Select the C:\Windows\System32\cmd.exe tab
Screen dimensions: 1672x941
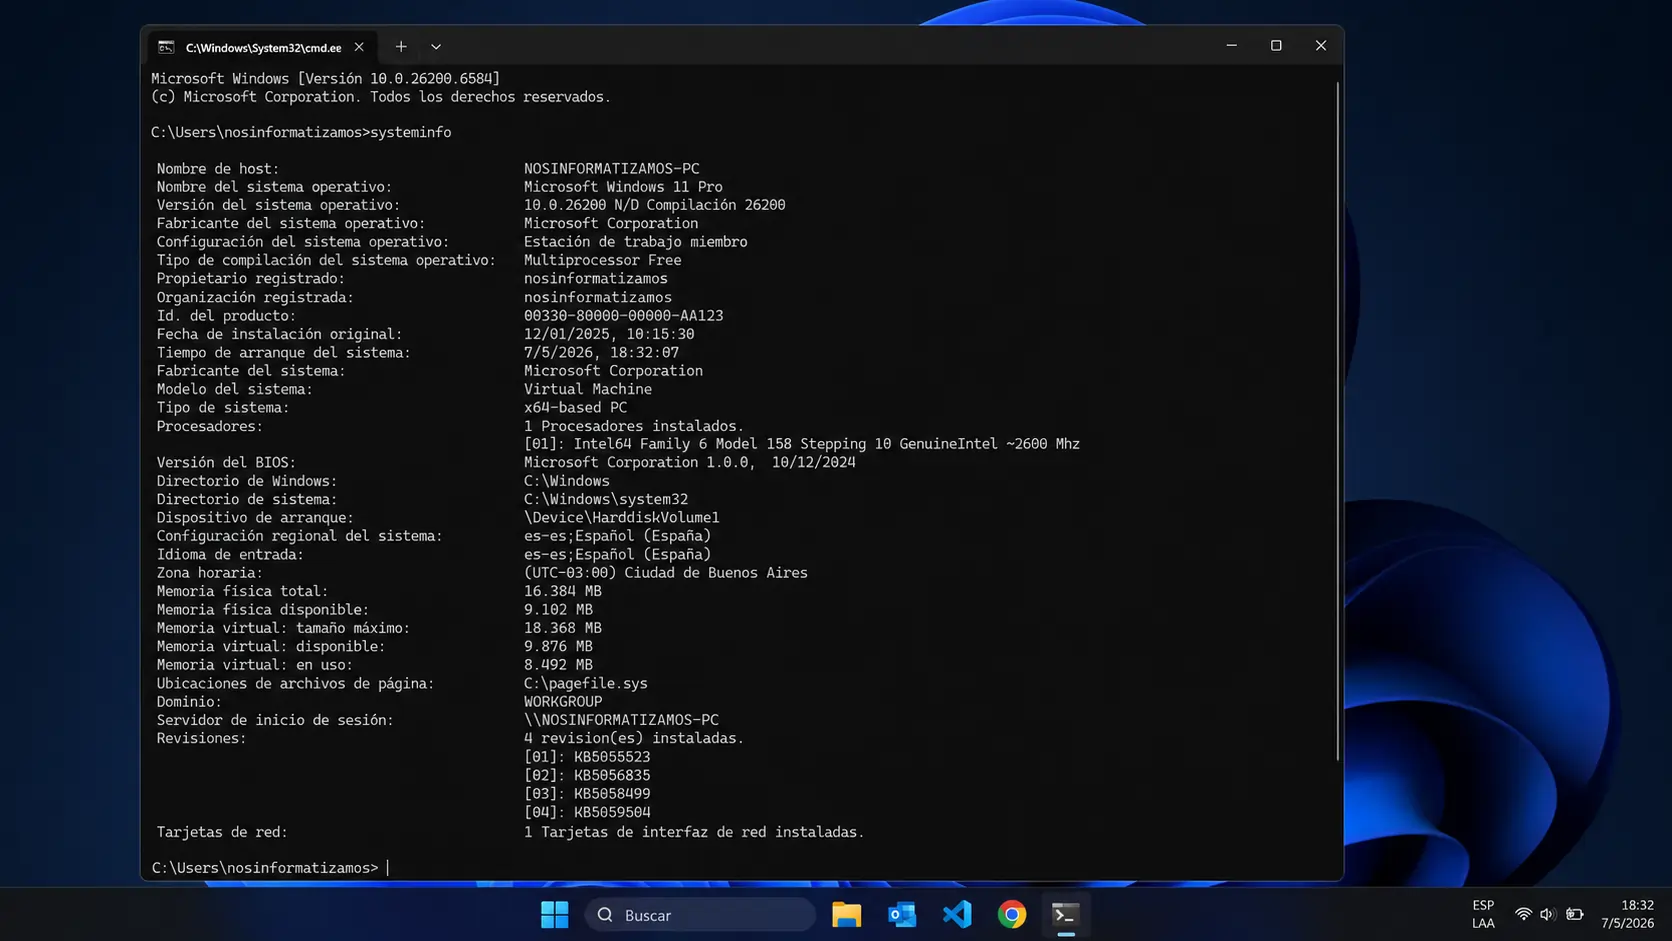click(x=263, y=47)
